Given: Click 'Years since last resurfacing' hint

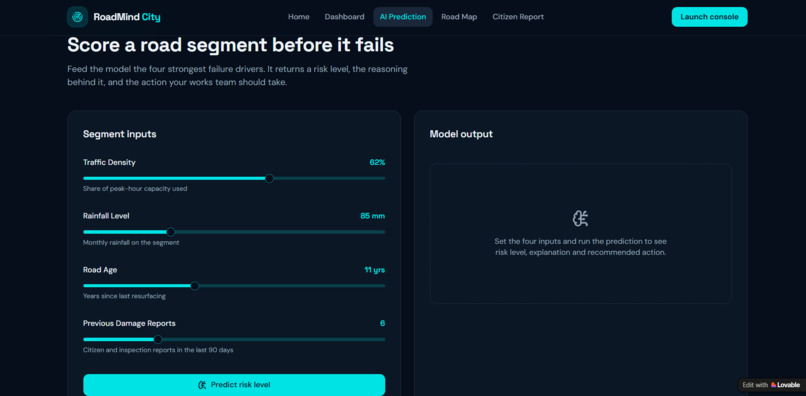Looking at the screenshot, I should pyautogui.click(x=124, y=296).
